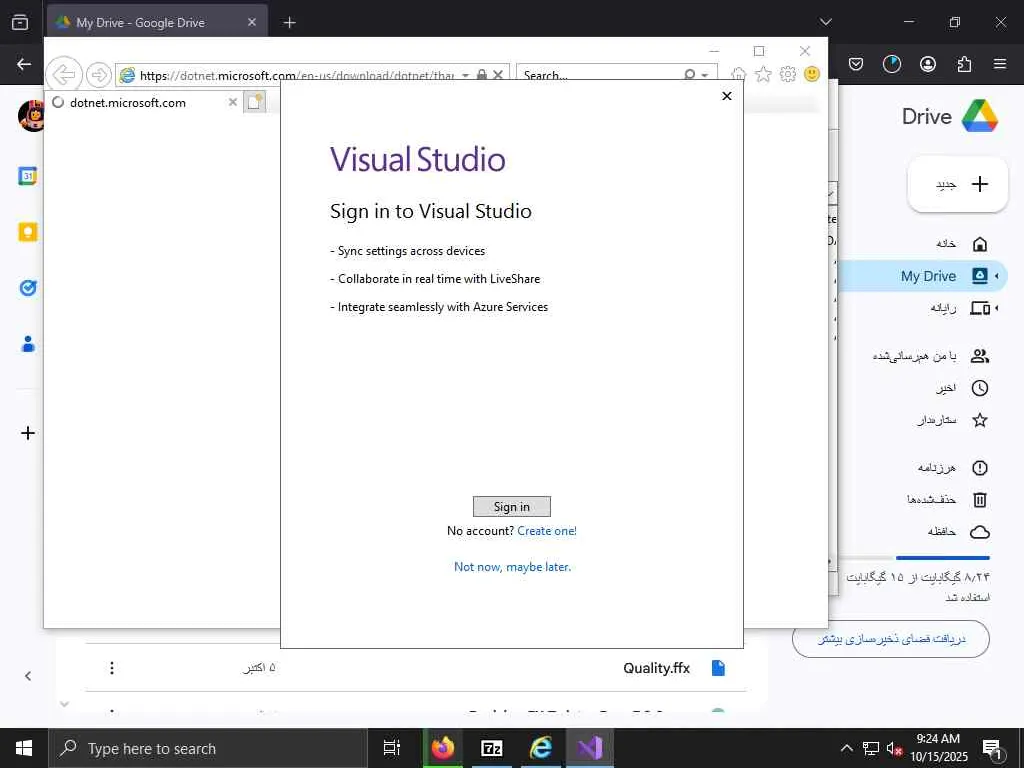Open Internet Explorer favorites star

(x=763, y=74)
